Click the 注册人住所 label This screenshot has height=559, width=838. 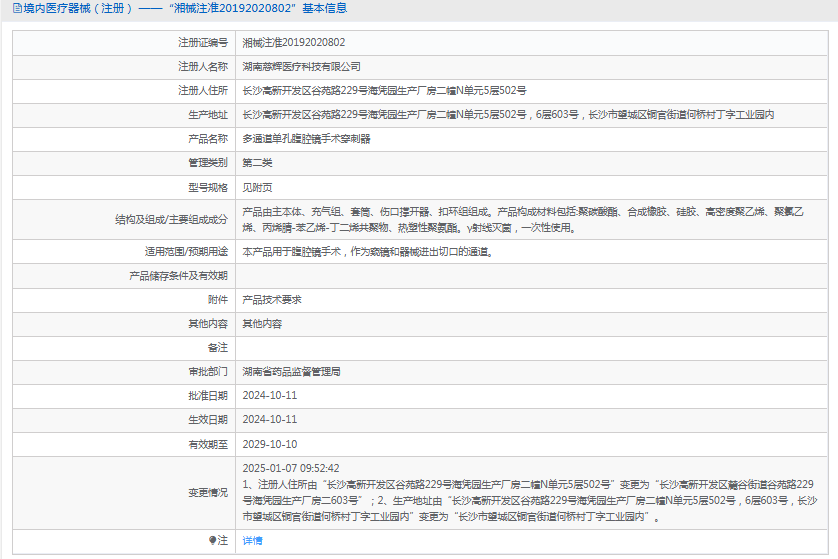point(203,91)
